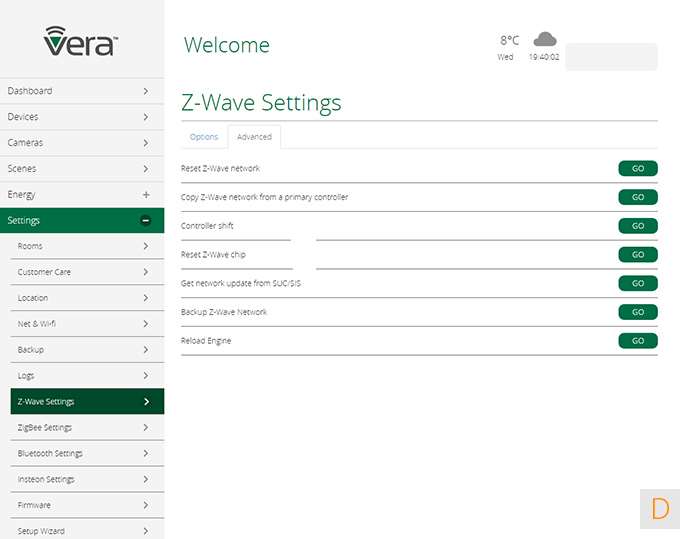
Task: Click the blank account field at top right
Action: 611,57
